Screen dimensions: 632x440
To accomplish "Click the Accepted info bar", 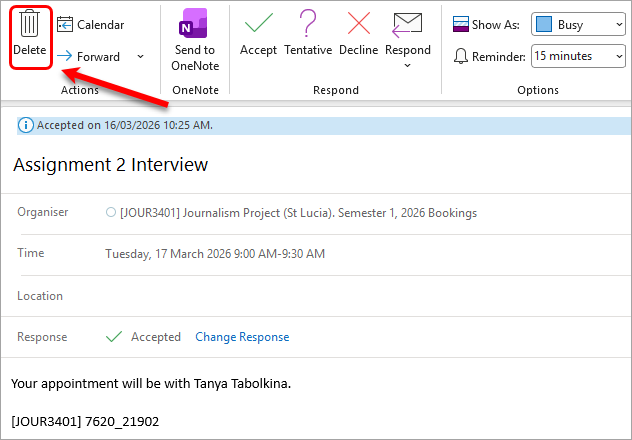I will pos(324,125).
